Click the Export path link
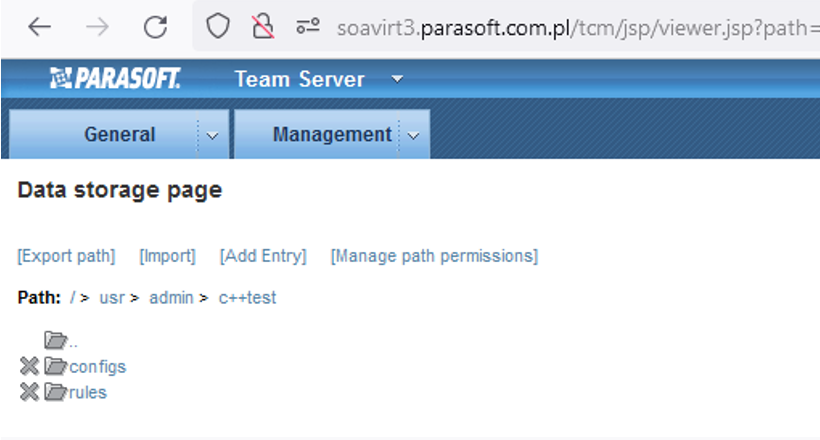The image size is (820, 440). [66, 256]
